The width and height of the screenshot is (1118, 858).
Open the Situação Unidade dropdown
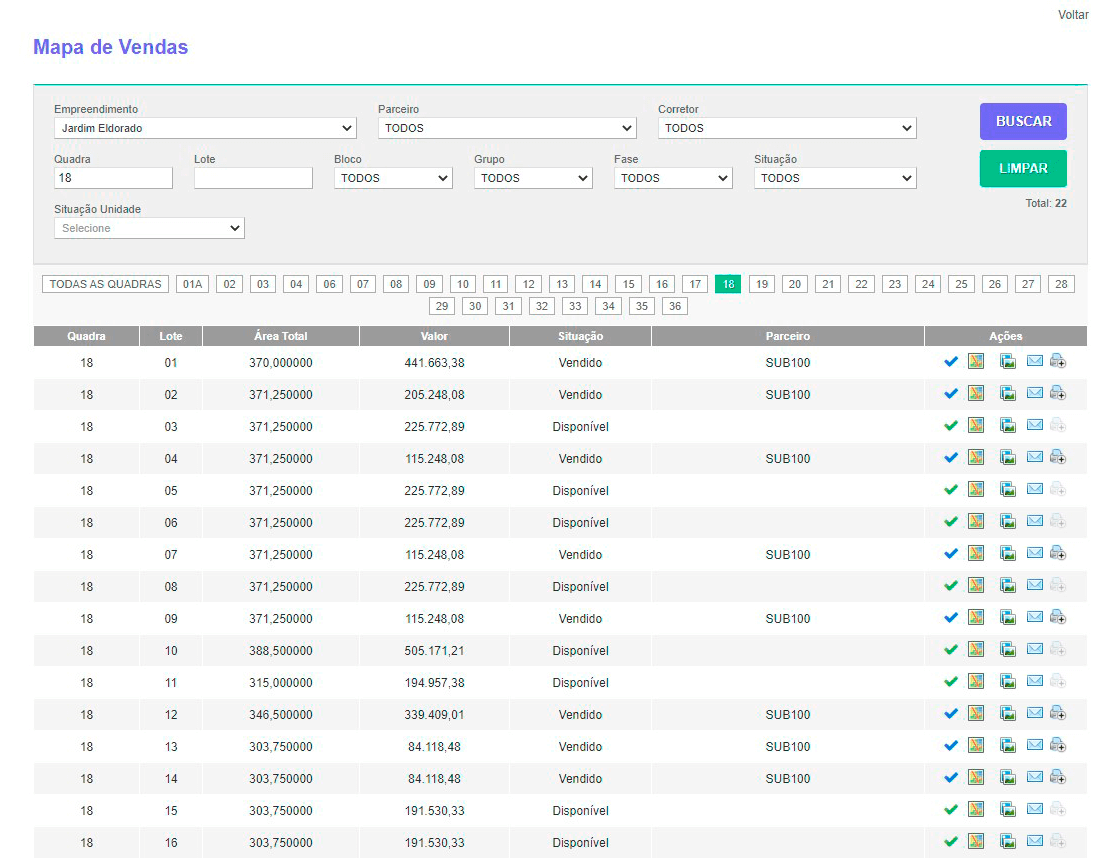(149, 228)
